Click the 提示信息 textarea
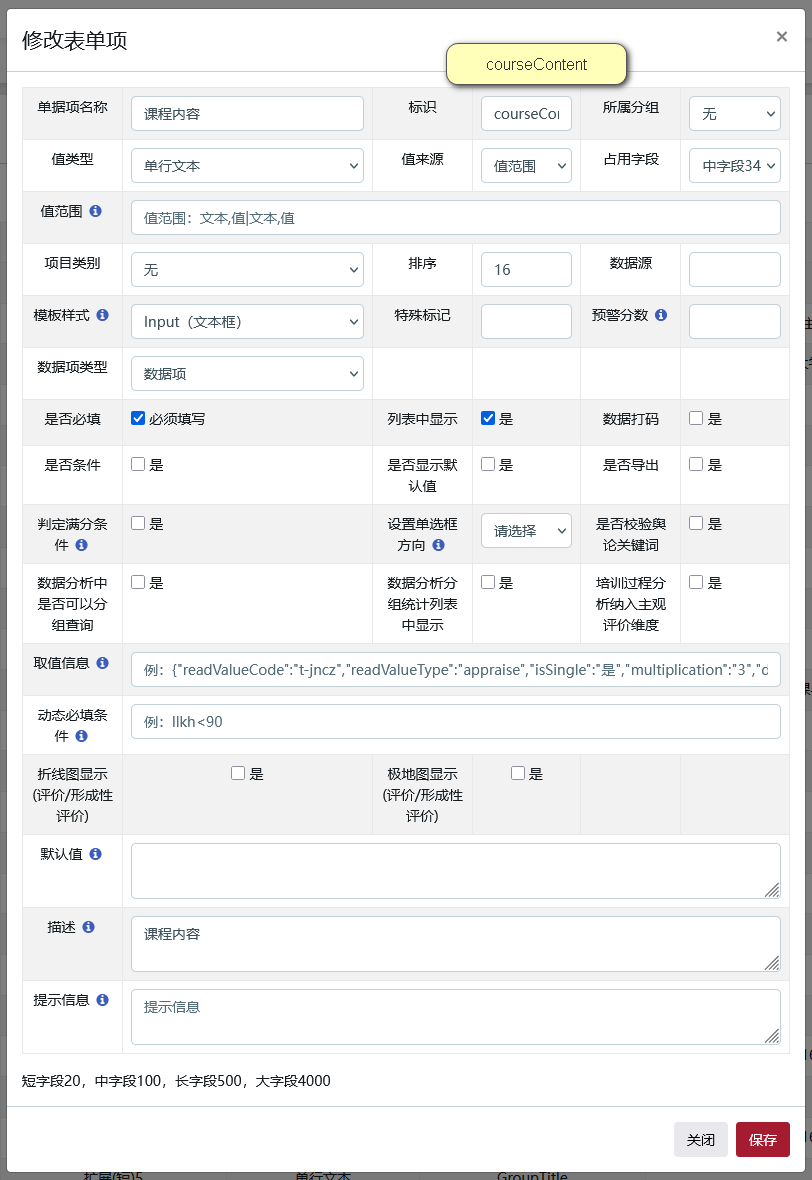The image size is (812, 1180). (x=455, y=1017)
